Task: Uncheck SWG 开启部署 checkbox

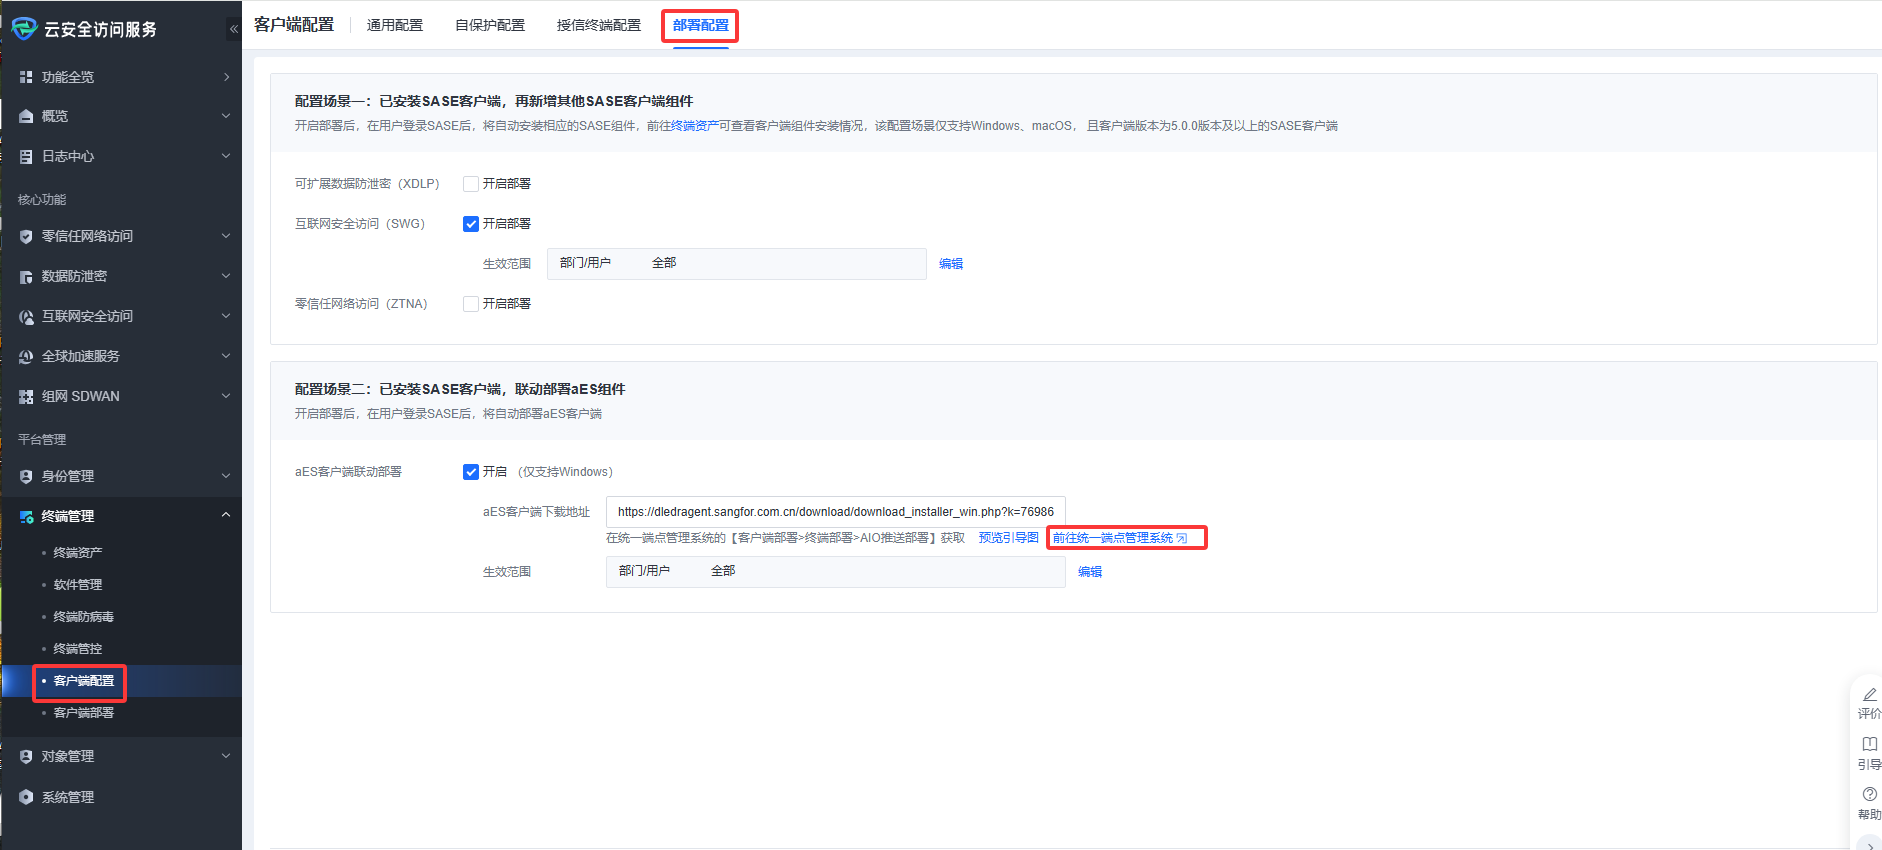Action: [471, 224]
